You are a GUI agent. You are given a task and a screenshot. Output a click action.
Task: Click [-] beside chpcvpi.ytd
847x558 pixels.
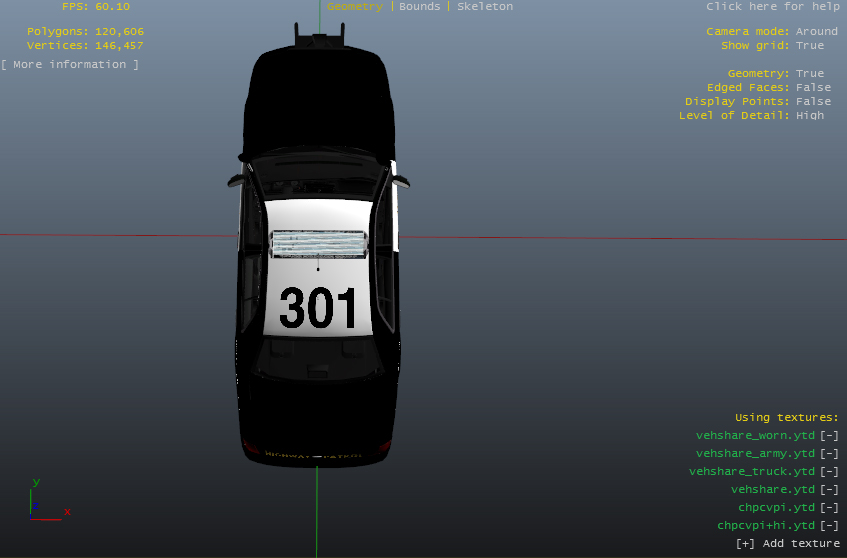coord(828,507)
